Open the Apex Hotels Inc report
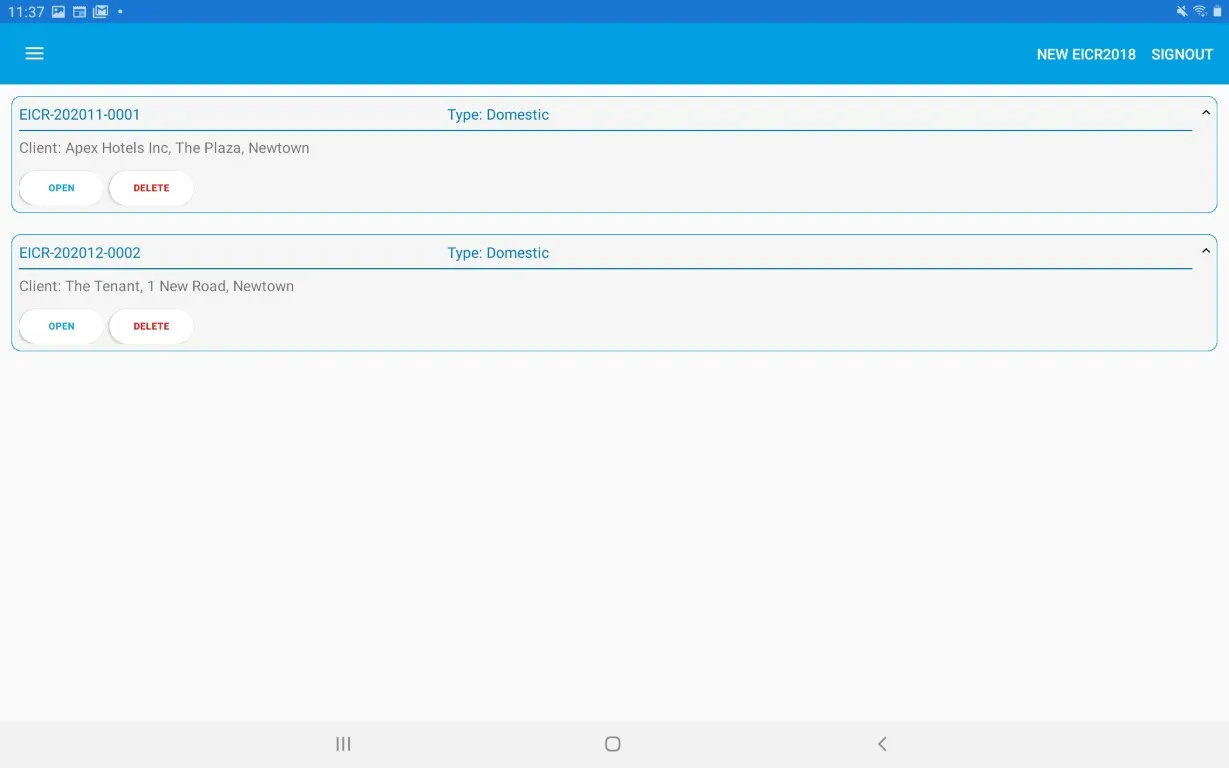The image size is (1229, 768). click(x=62, y=188)
